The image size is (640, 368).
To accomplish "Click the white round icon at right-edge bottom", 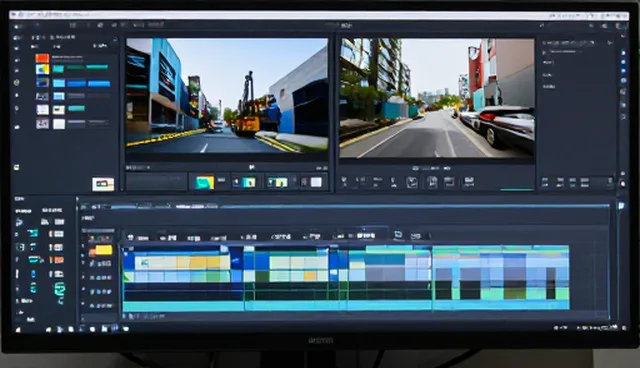I will (x=623, y=184).
